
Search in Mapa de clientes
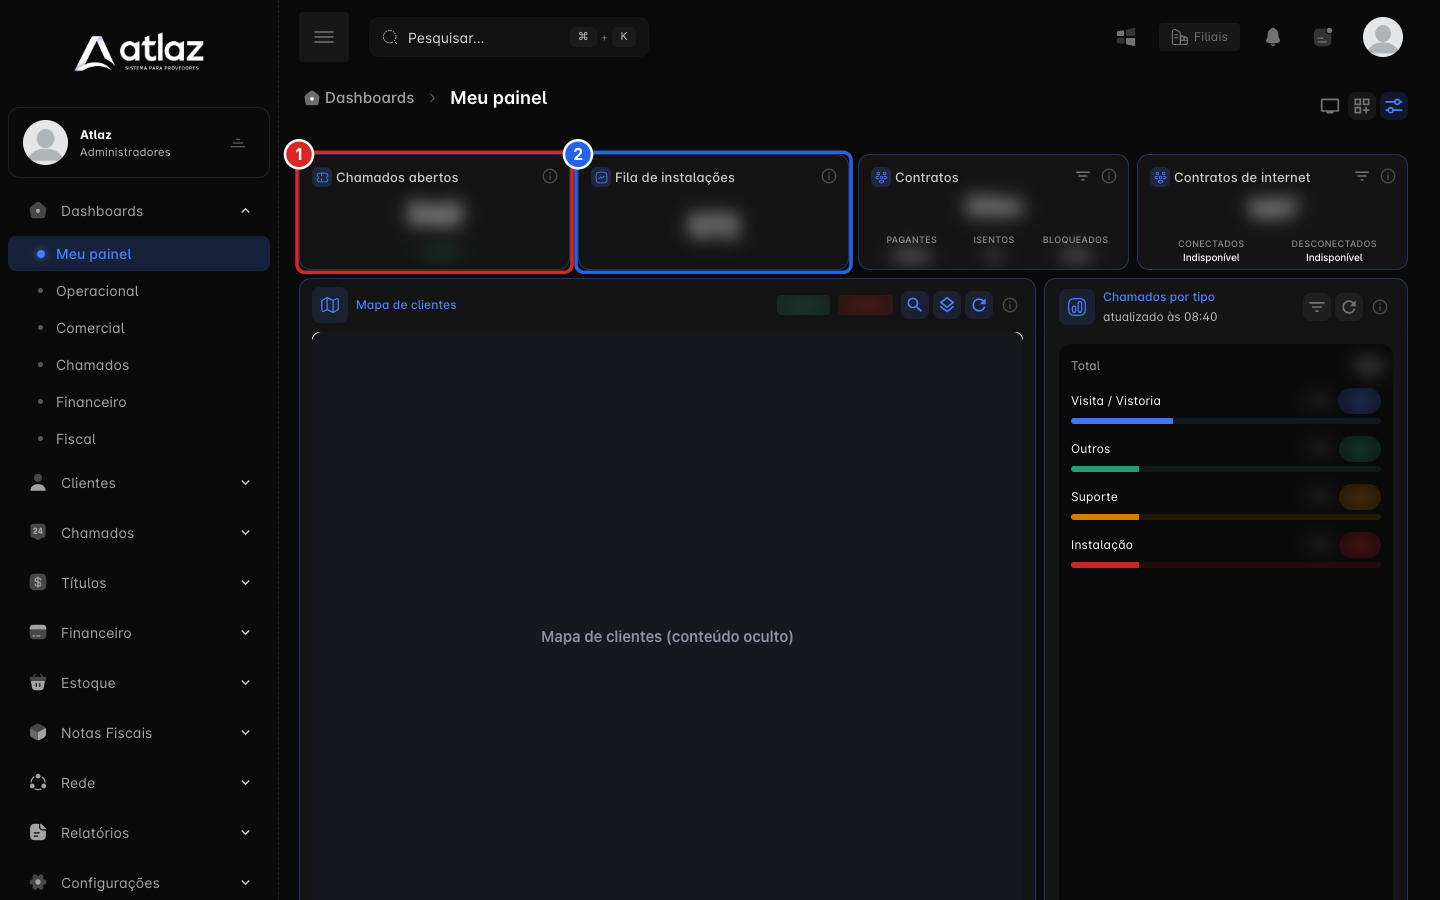click(915, 305)
